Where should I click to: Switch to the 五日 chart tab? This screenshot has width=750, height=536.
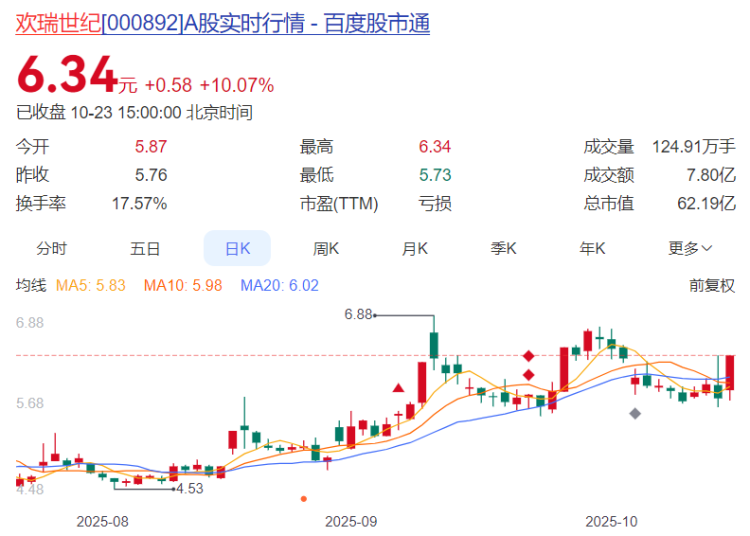(x=144, y=248)
